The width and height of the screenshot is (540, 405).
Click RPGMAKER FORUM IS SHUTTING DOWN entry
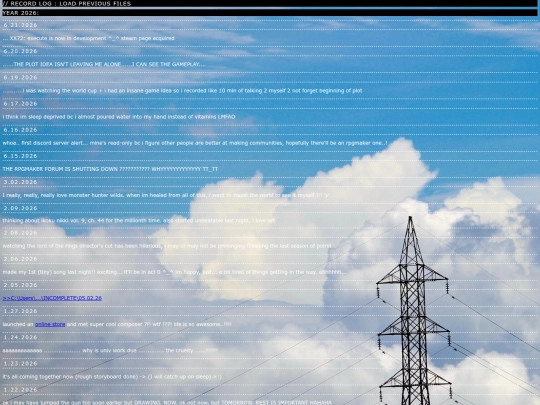pos(110,169)
